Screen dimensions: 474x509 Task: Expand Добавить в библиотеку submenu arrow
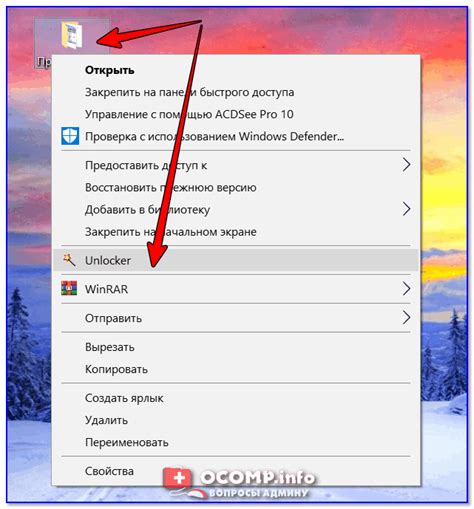click(406, 209)
